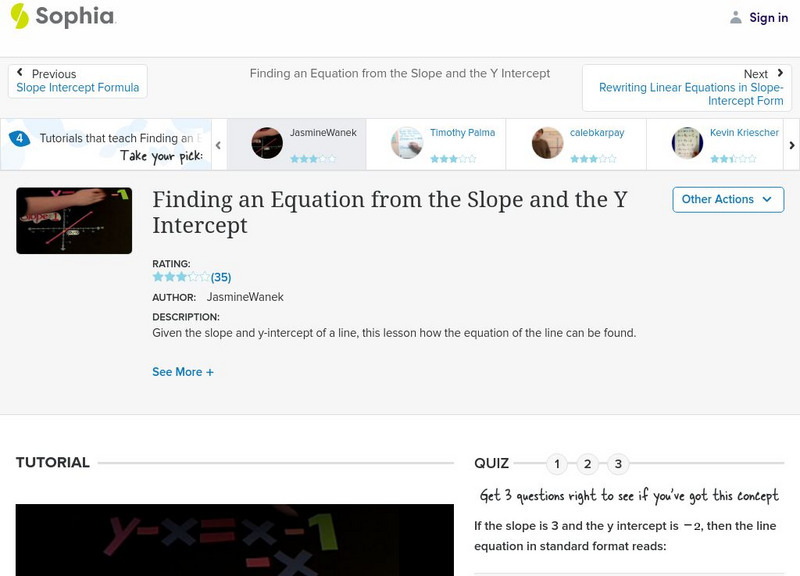Screen dimensions: 800x576
Task: Choose calebkarpay's tutorial avatar
Action: click(547, 143)
